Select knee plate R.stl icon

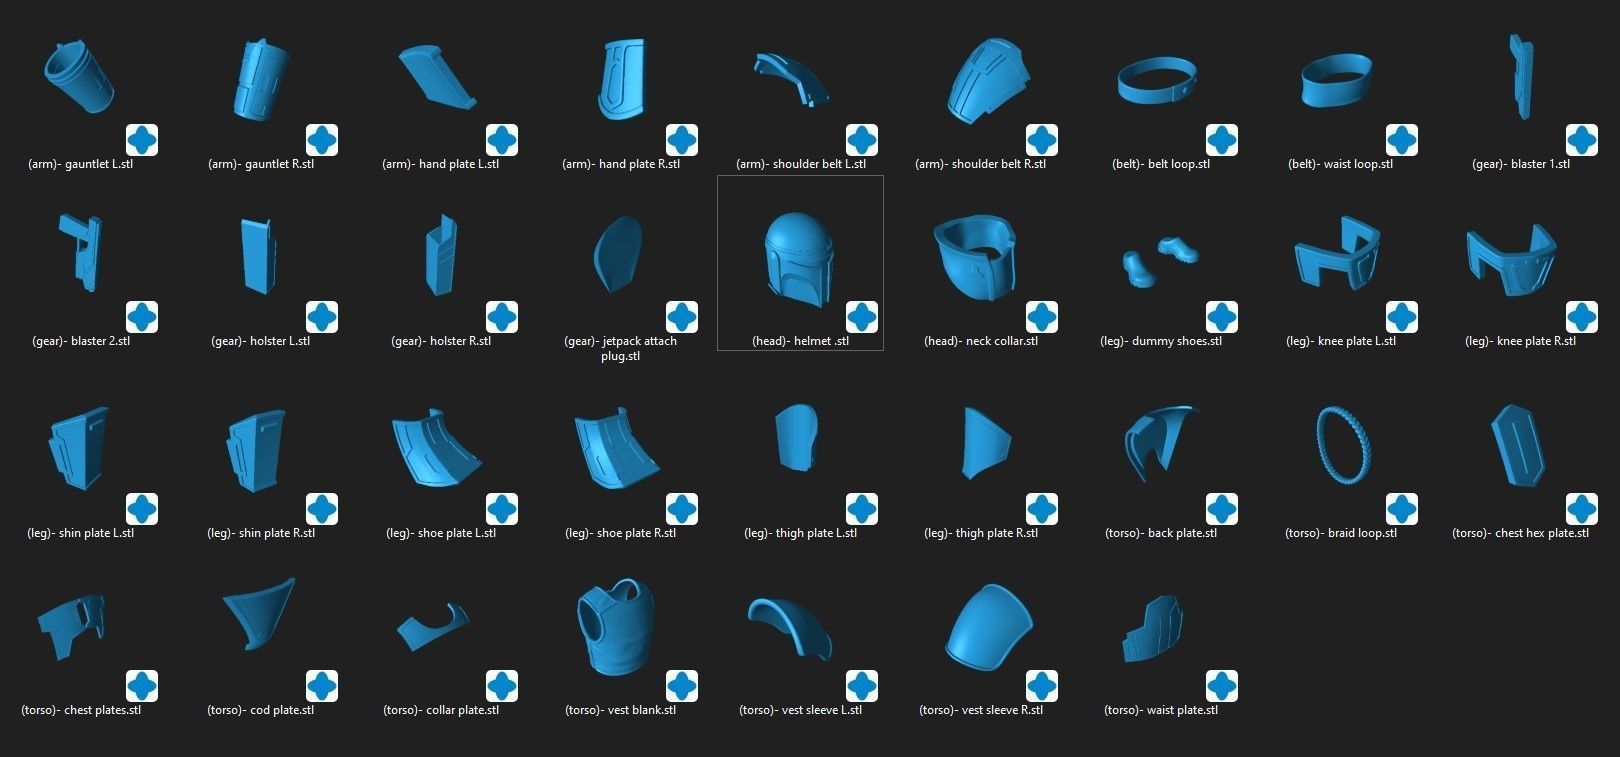coord(1512,258)
